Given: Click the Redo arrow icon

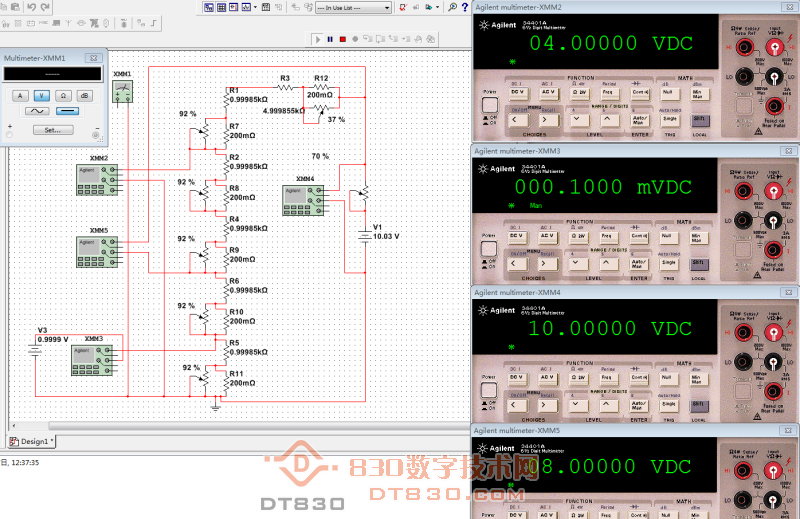Looking at the screenshot, I should click(47, 7).
